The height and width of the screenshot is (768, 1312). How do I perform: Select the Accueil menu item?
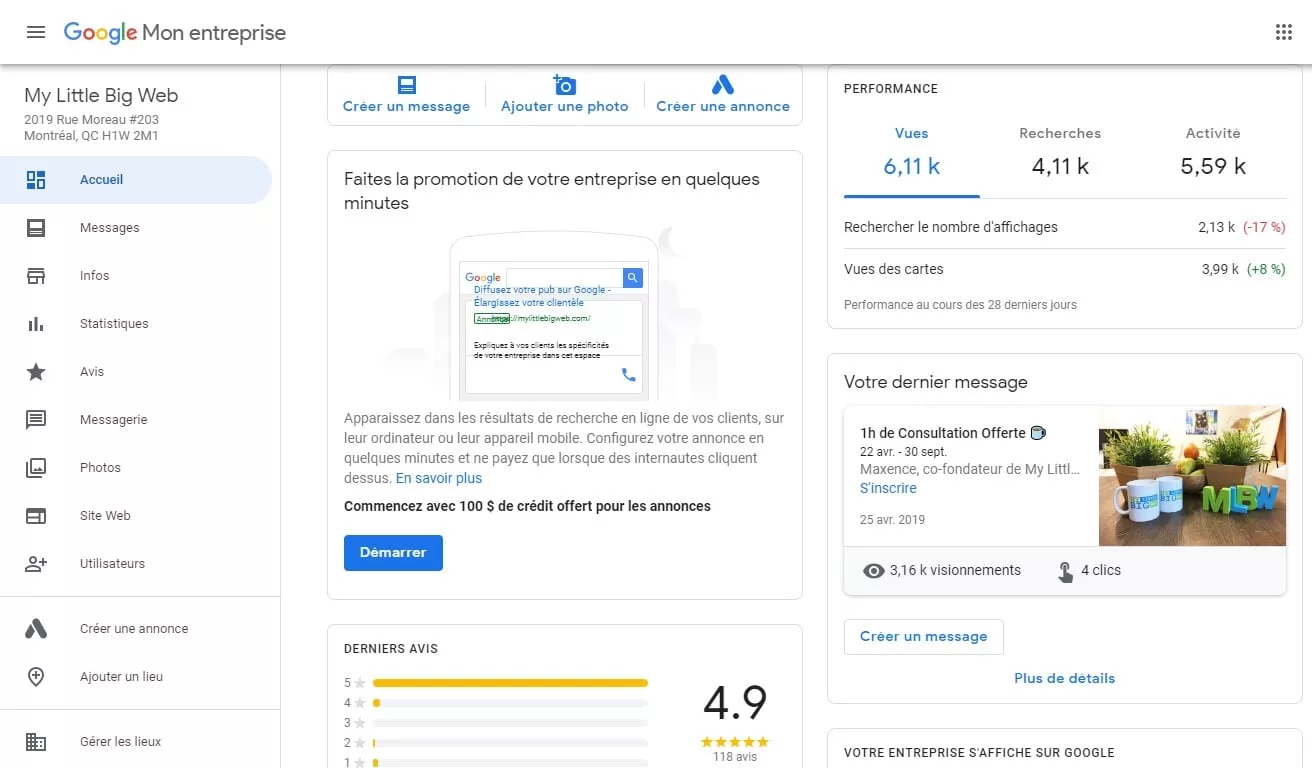102,180
